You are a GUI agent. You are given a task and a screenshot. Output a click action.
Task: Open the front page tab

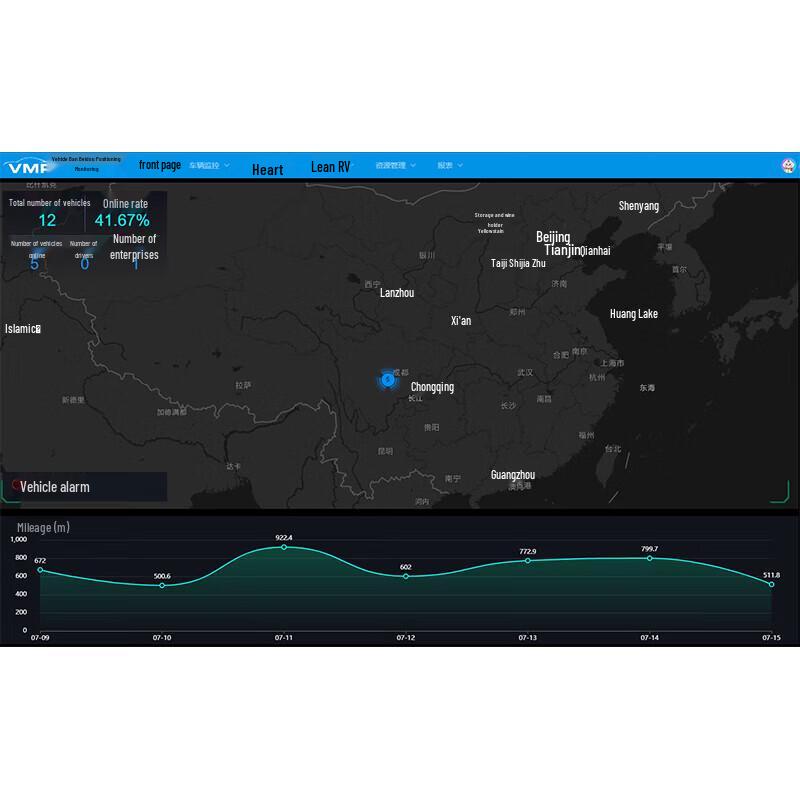point(160,165)
